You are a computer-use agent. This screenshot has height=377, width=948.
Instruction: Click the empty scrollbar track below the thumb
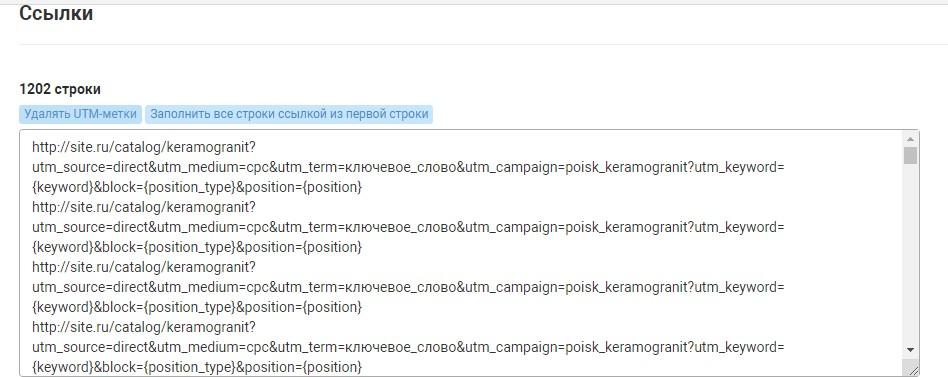pos(910,254)
